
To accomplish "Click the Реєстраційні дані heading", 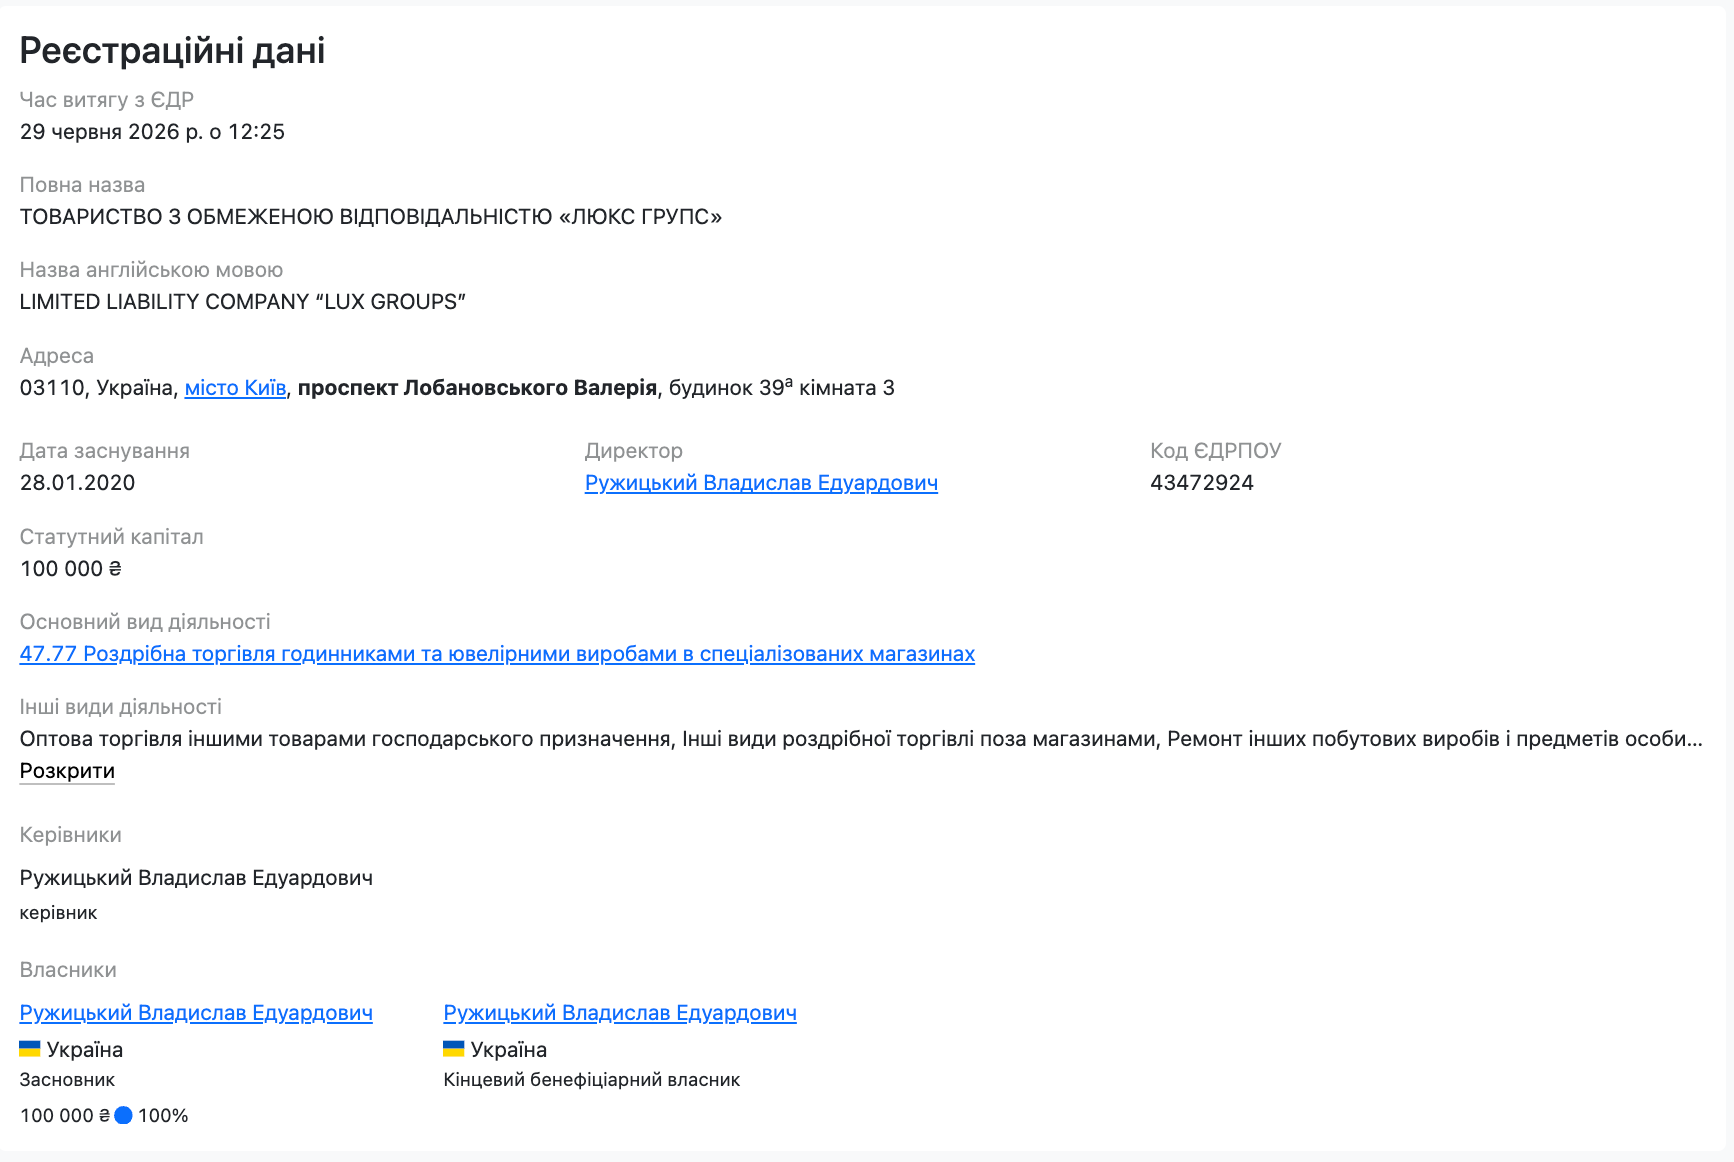I will [x=172, y=50].
